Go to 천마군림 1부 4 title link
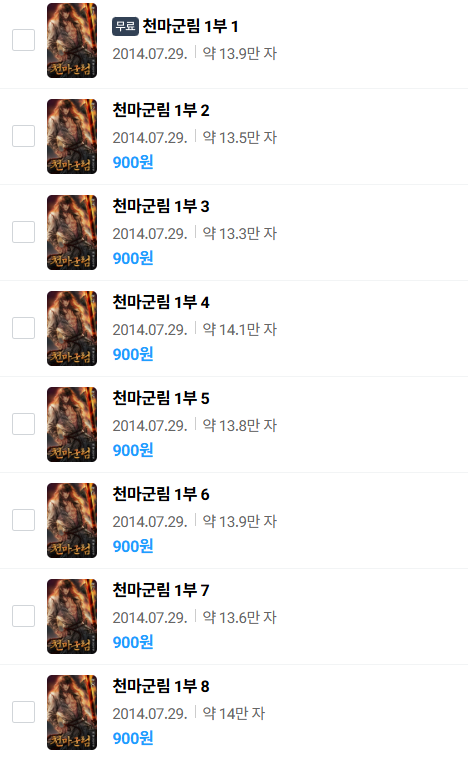The width and height of the screenshot is (468, 760). tap(161, 302)
